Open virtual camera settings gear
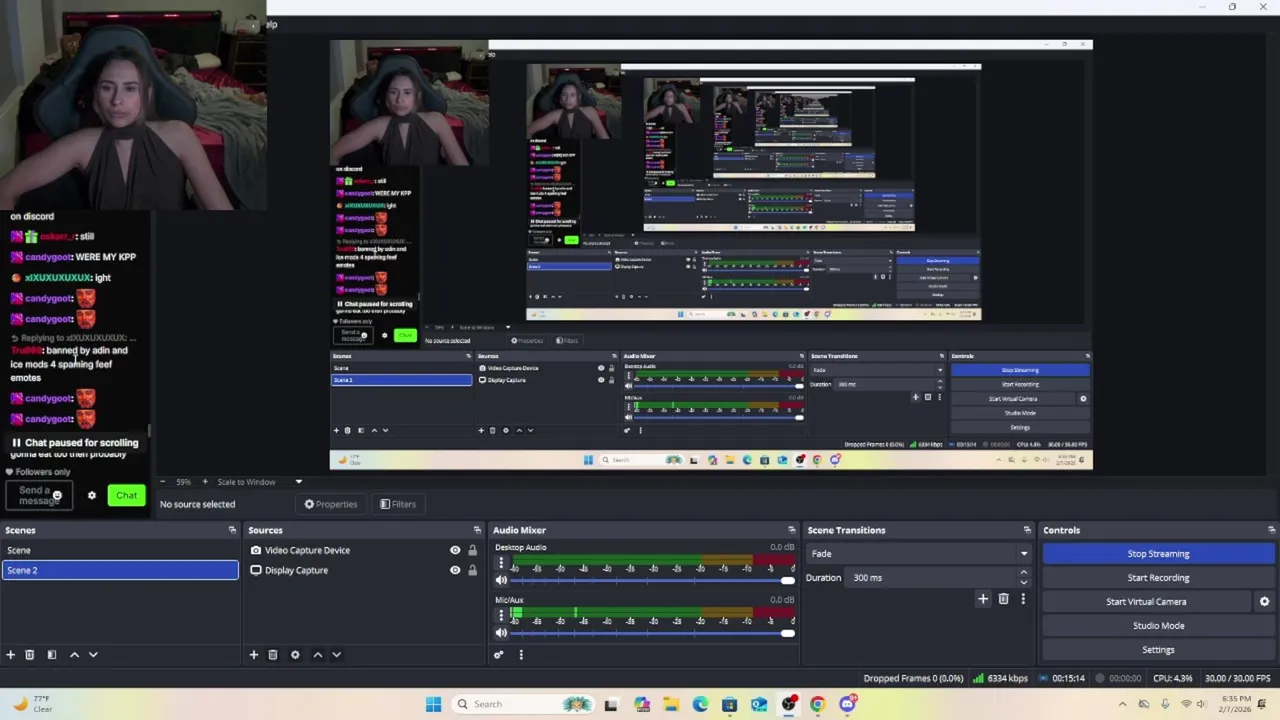The image size is (1280, 720). [x=1264, y=602]
